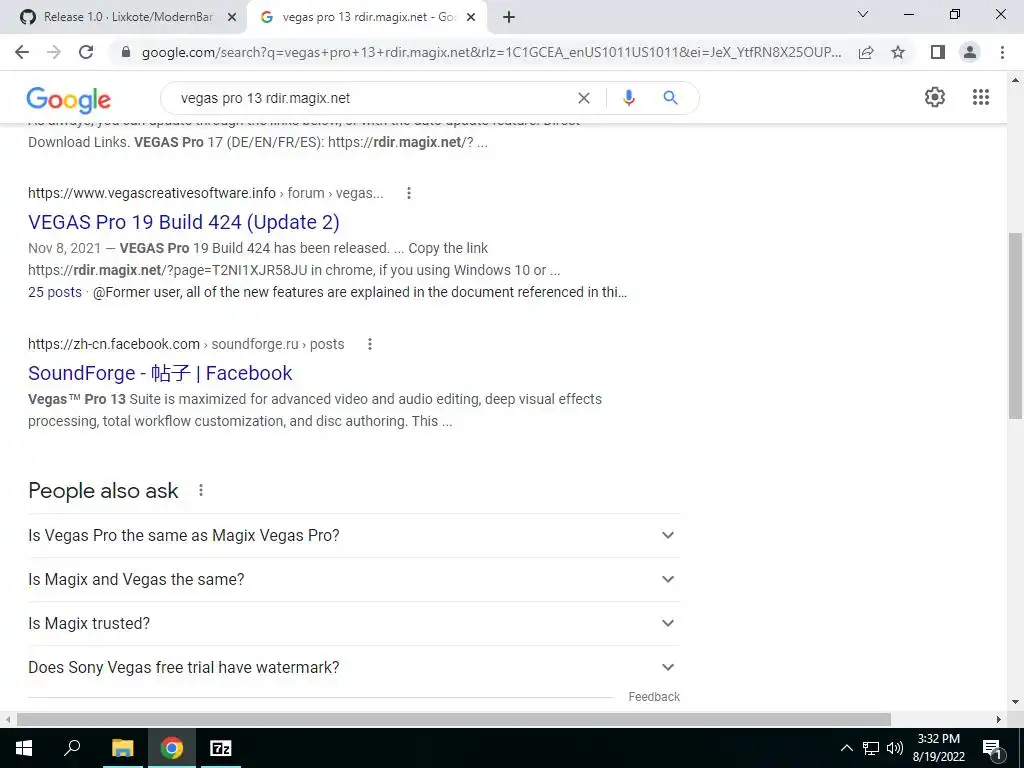Open the taskbar clock and date
The height and width of the screenshot is (768, 1024).
pyautogui.click(x=938, y=748)
